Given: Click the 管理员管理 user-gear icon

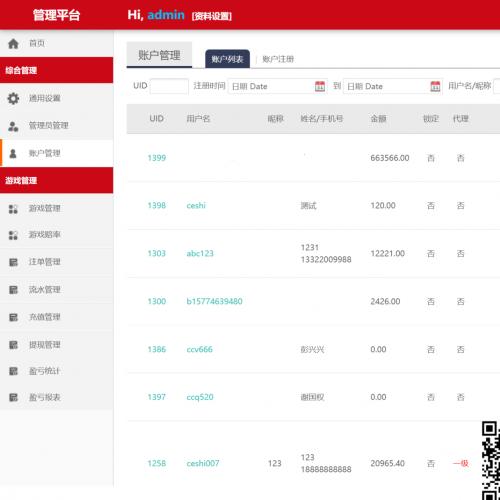Looking at the screenshot, I should [x=13, y=126].
